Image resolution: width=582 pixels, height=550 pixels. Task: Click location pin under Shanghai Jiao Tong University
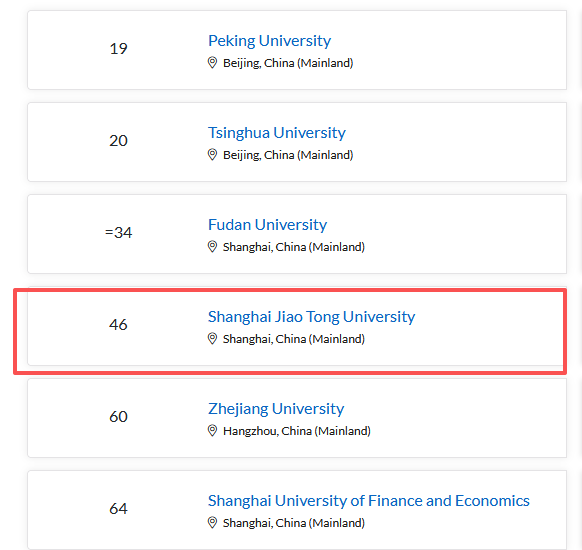212,339
